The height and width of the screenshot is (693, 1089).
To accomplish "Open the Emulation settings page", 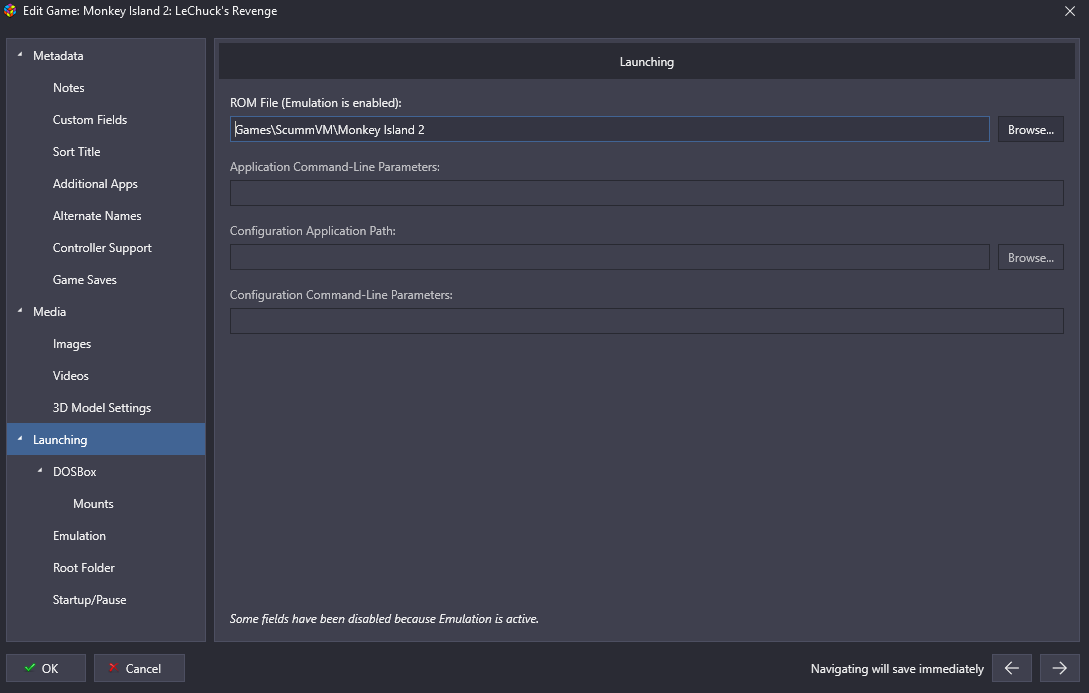I will click(x=79, y=536).
